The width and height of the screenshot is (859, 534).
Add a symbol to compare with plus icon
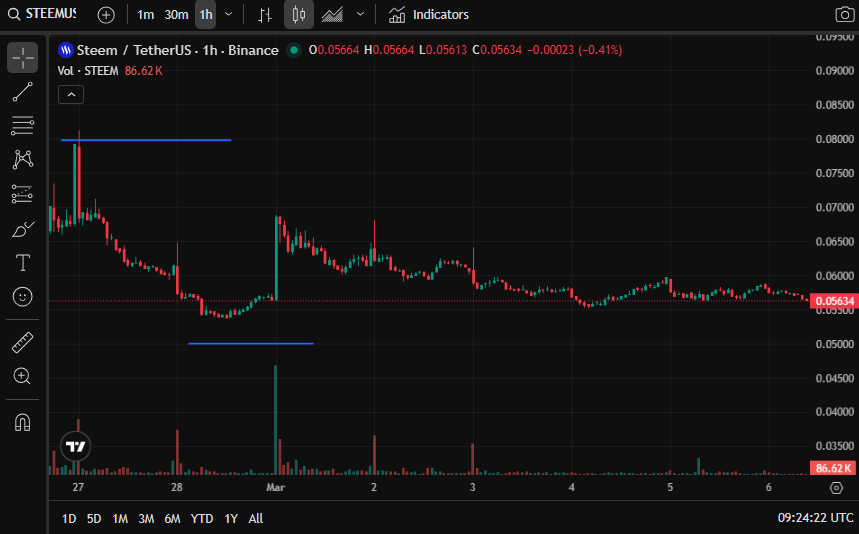[x=106, y=15]
